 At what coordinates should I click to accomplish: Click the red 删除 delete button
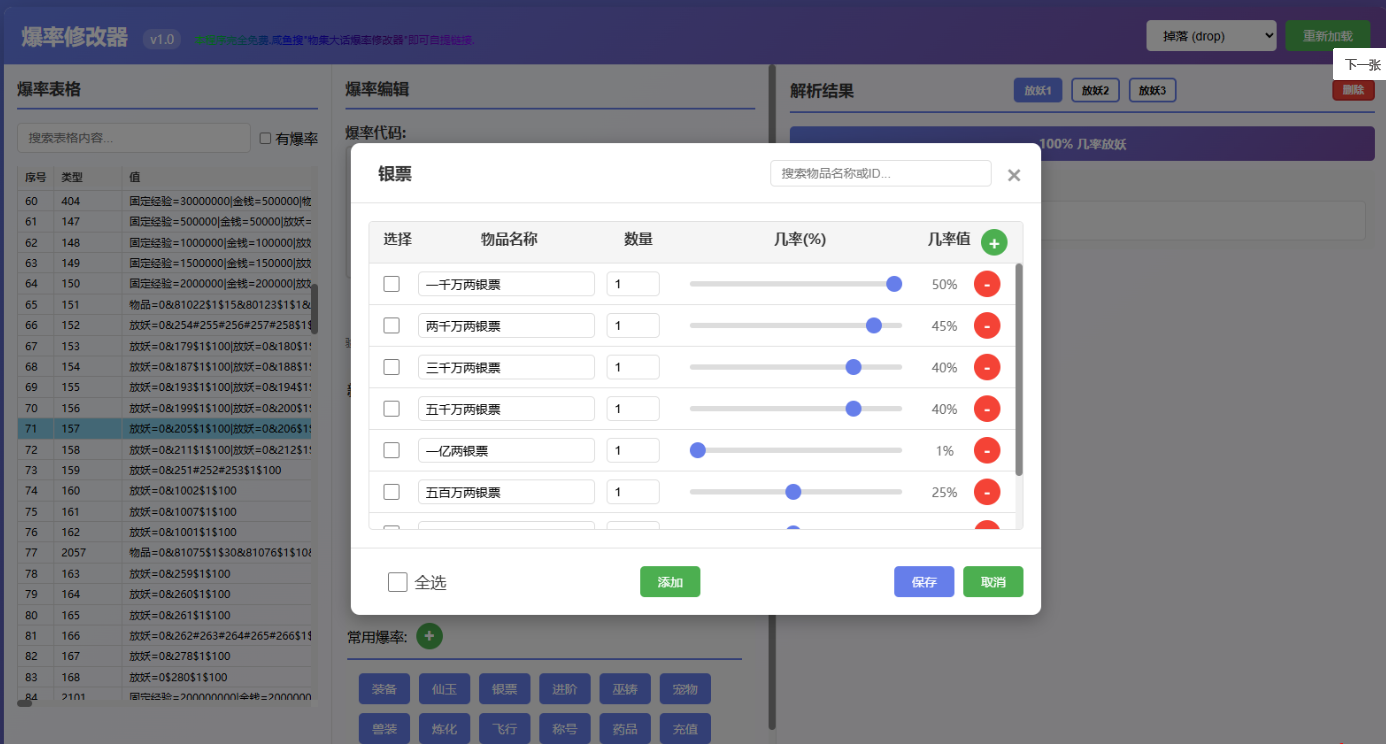pos(1352,89)
